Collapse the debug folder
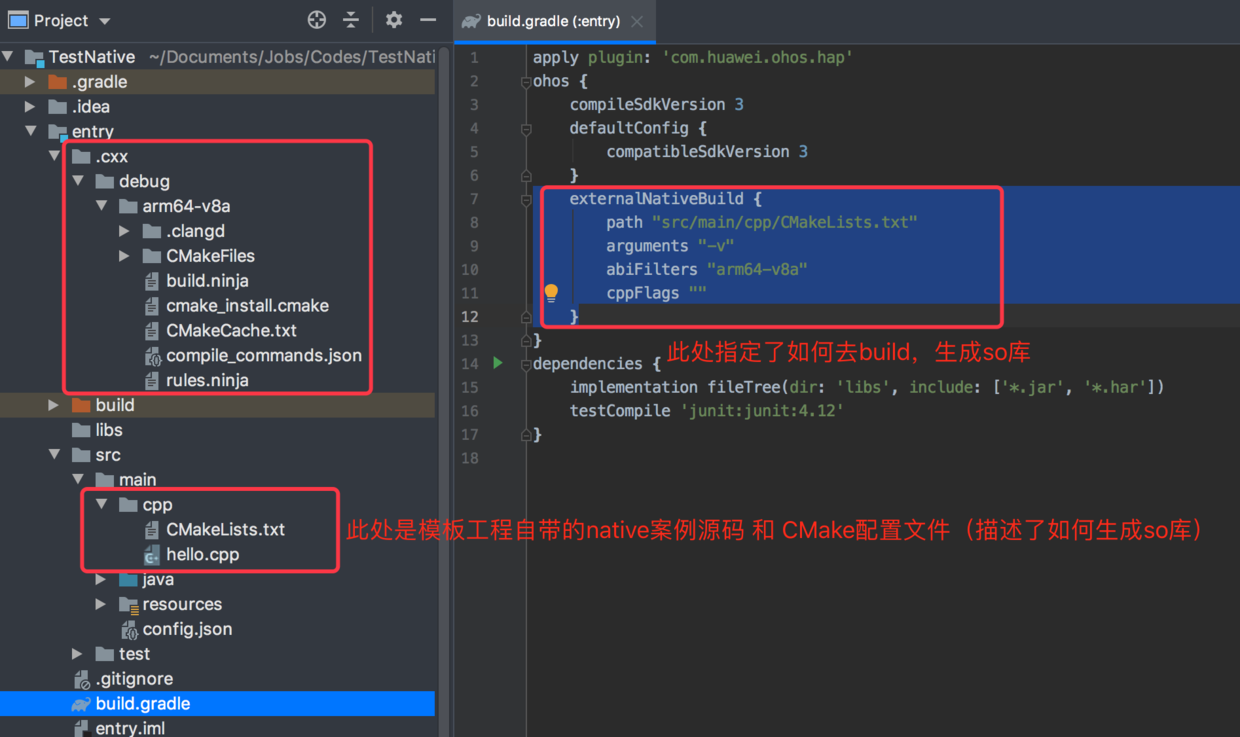Screen dimensions: 1240x737 point(78,181)
